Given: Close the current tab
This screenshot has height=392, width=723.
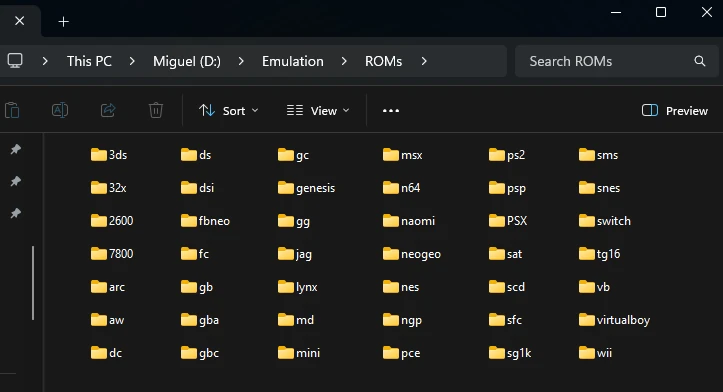Looking at the screenshot, I should 19,21.
